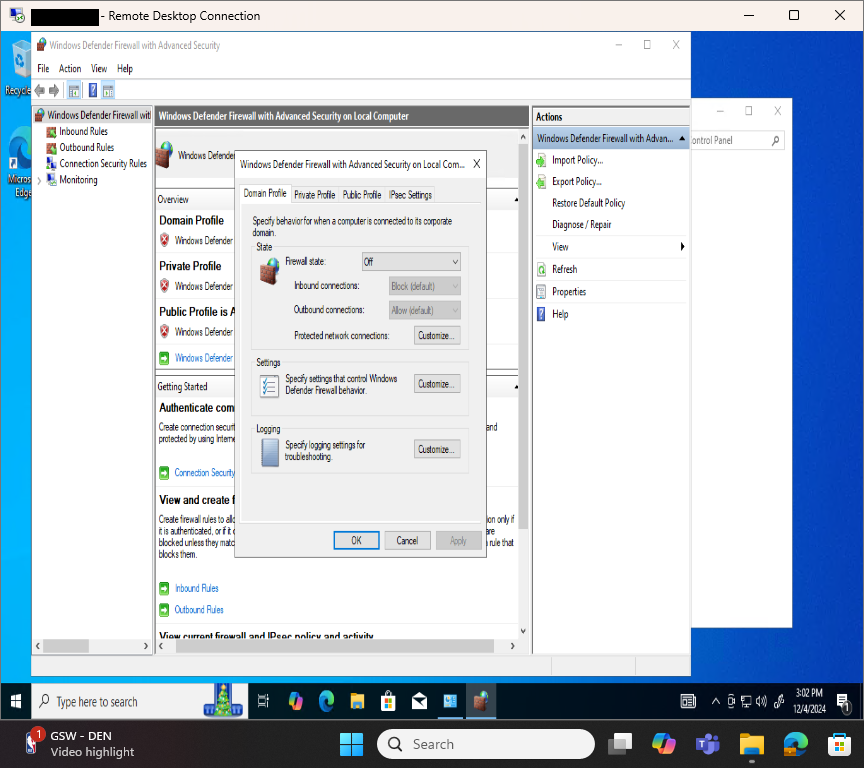Select Connection Security Rules tree node

pyautogui.click(x=103, y=164)
